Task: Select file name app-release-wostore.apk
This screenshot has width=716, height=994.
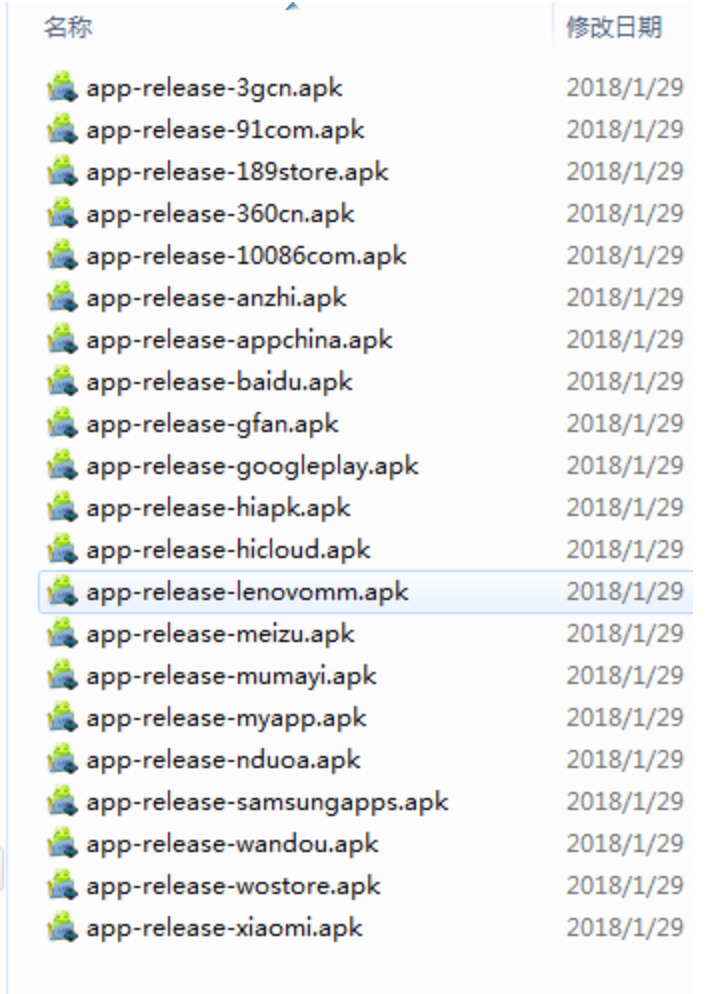Action: (x=233, y=887)
